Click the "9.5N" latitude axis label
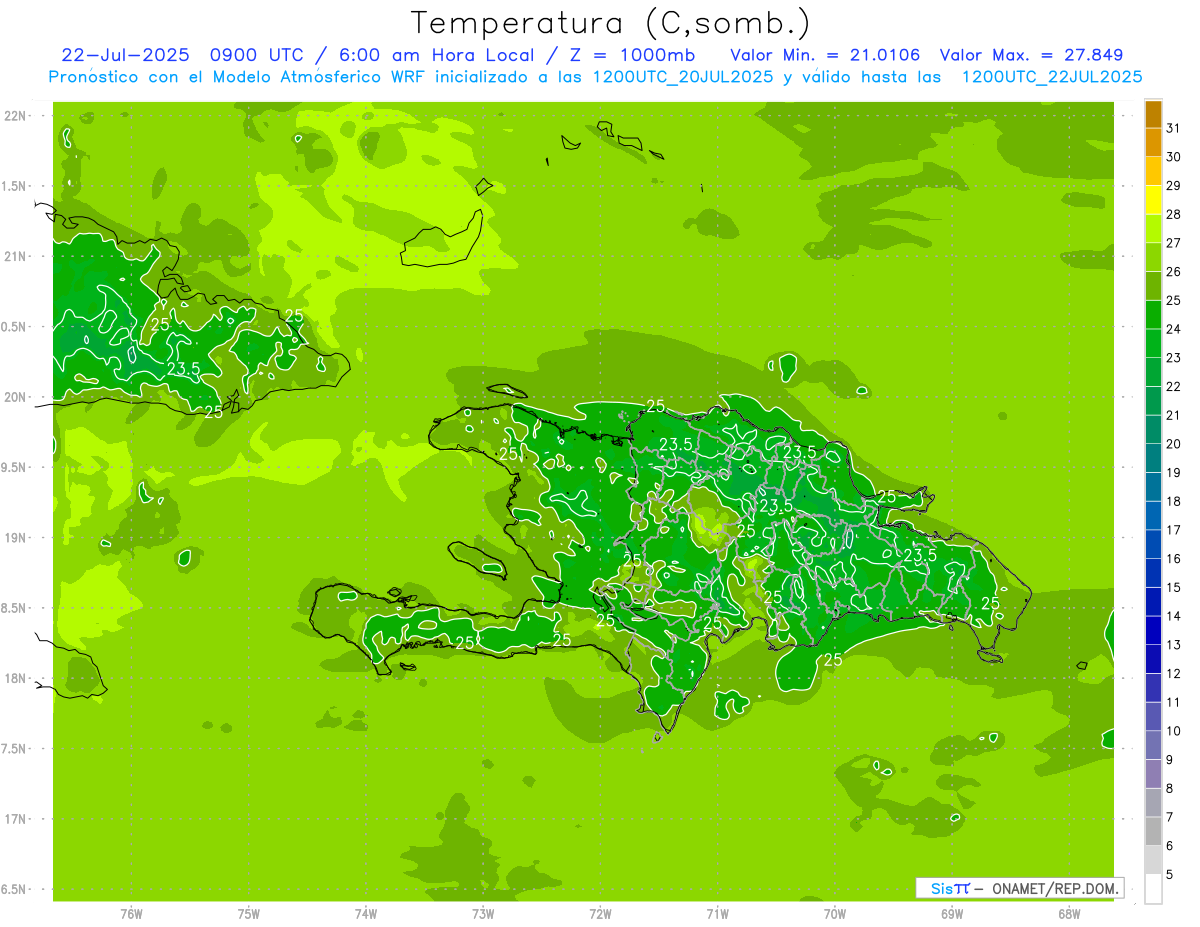1200x927 pixels. (15, 467)
